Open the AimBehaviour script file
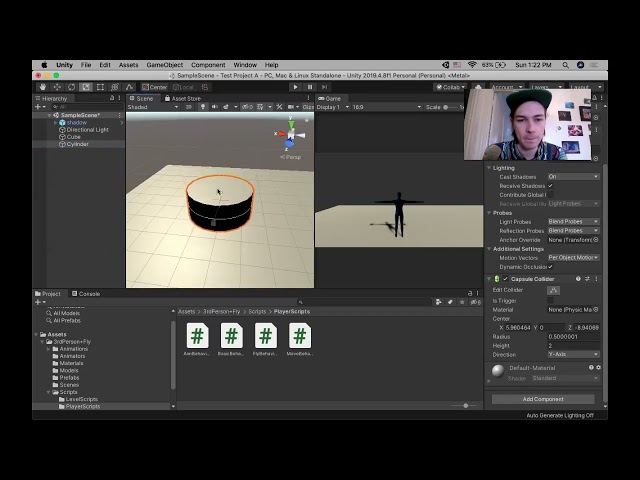This screenshot has width=640, height=480. [197, 340]
